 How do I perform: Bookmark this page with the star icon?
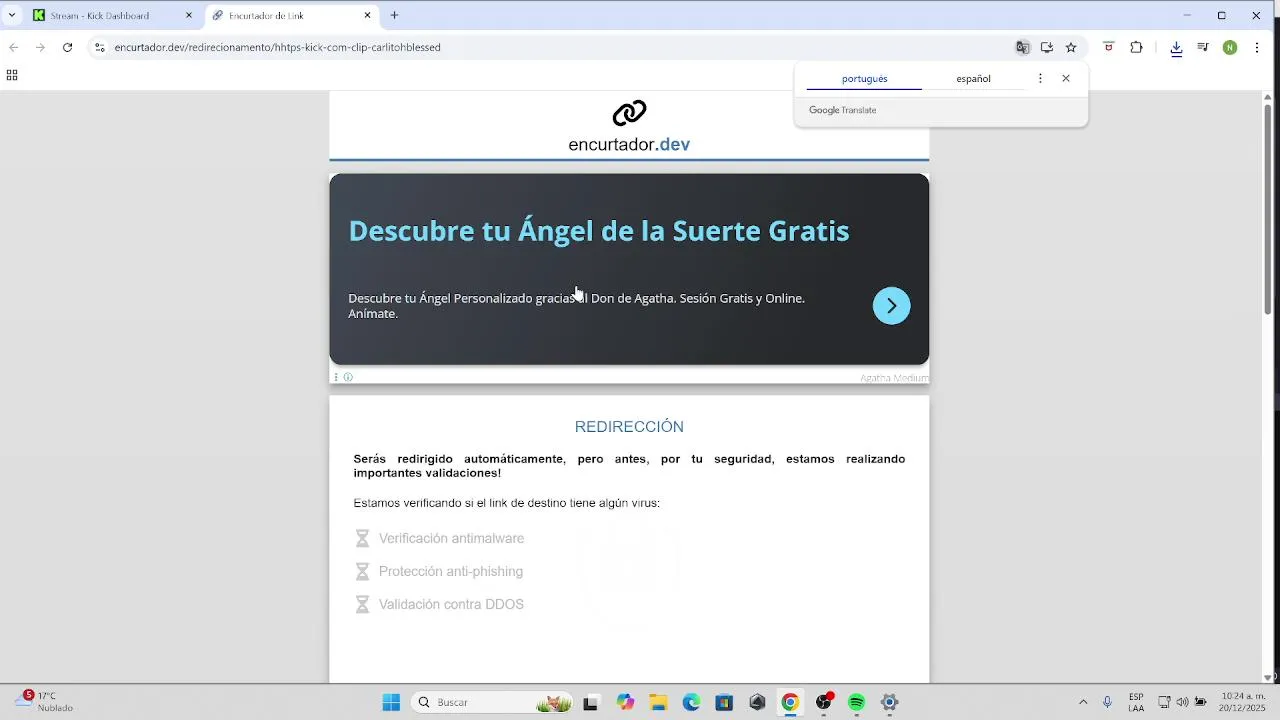[x=1071, y=47]
